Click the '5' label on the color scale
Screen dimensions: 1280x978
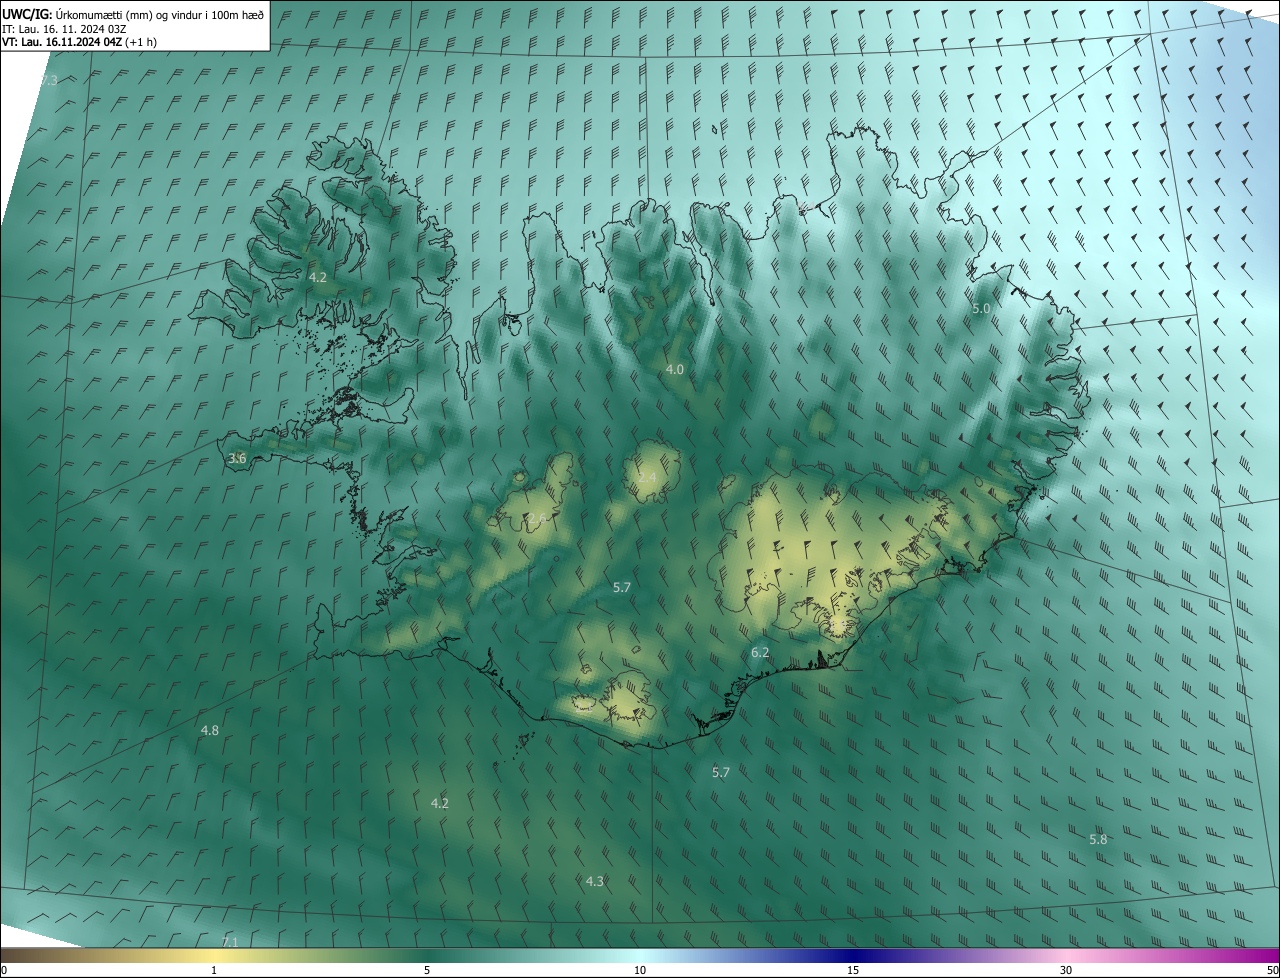pyautogui.click(x=427, y=970)
